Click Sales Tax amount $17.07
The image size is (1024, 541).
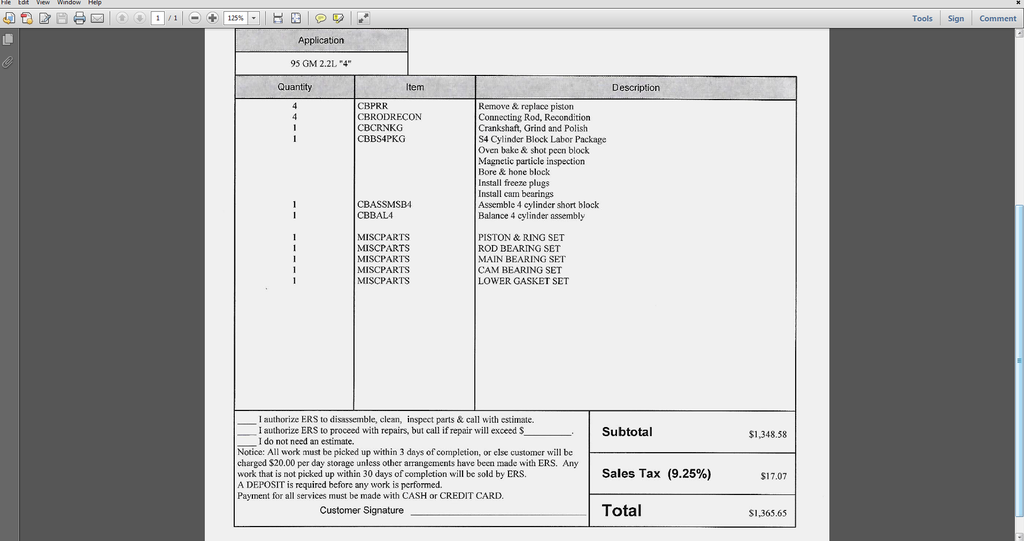click(773, 476)
